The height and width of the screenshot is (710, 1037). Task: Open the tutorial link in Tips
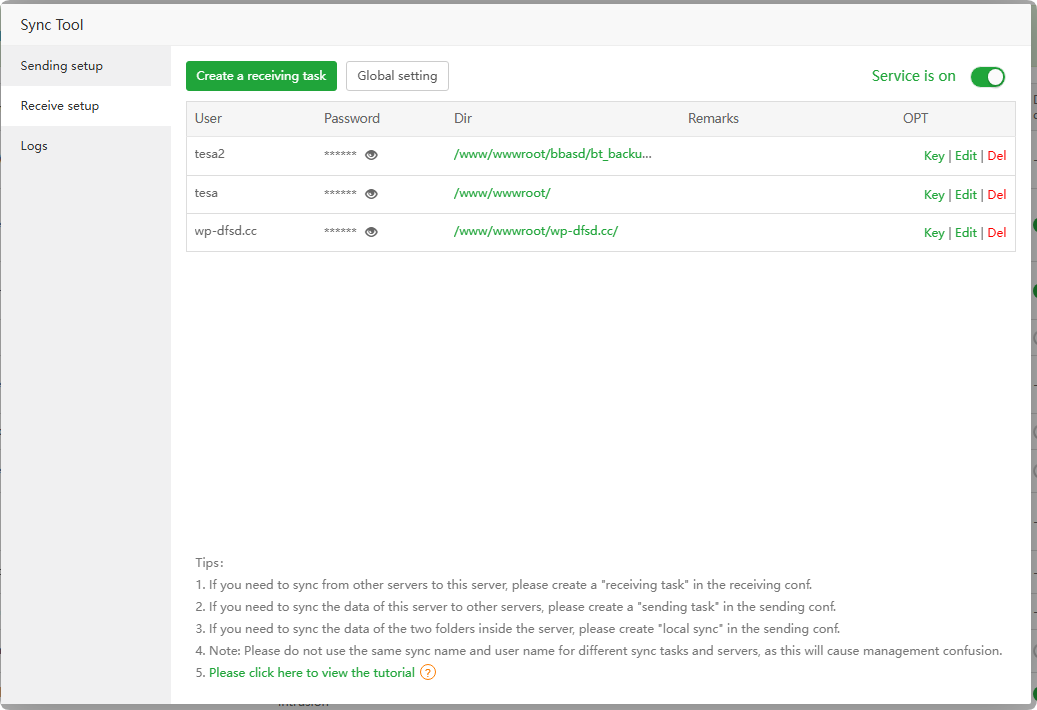click(311, 673)
